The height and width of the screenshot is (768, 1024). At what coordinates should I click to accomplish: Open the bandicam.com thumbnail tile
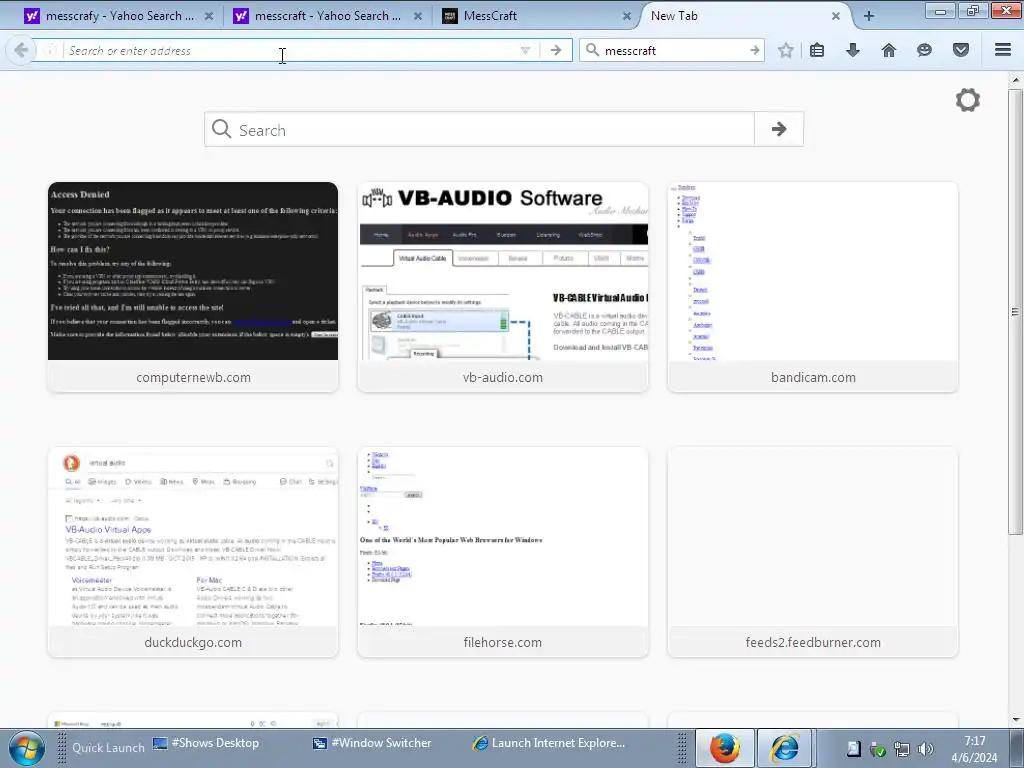813,287
